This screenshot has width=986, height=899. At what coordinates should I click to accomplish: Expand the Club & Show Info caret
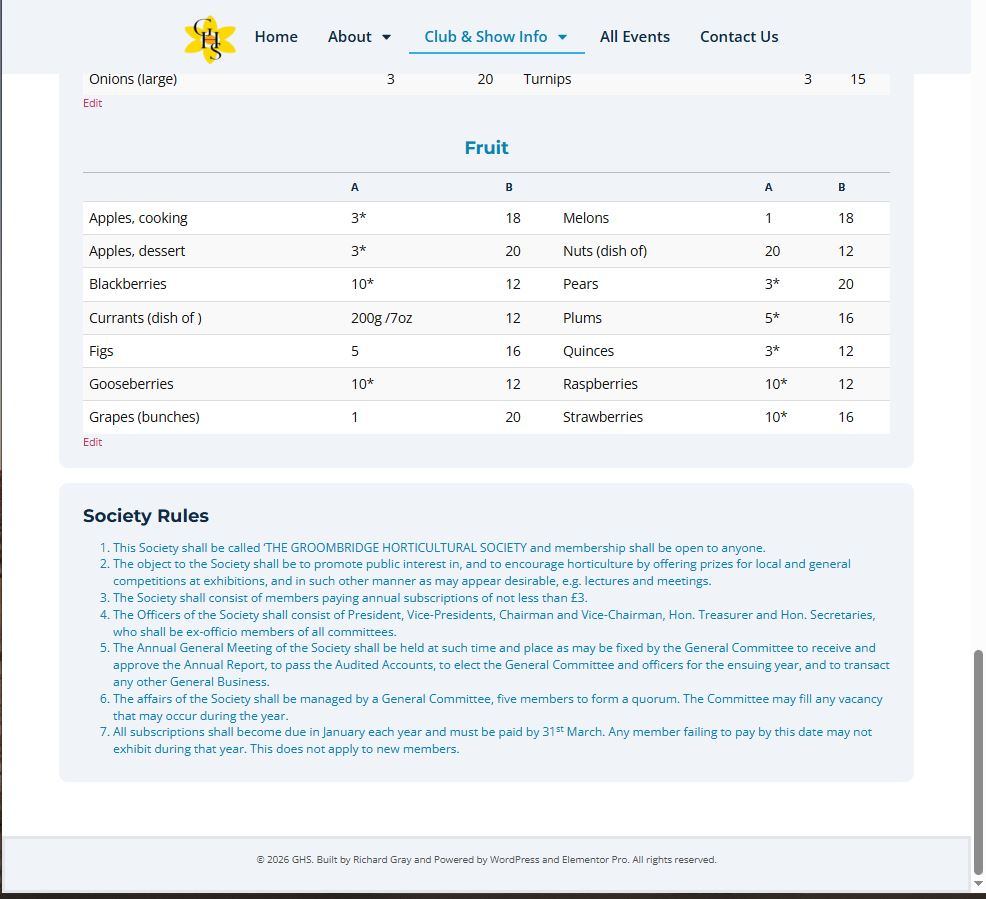[562, 38]
